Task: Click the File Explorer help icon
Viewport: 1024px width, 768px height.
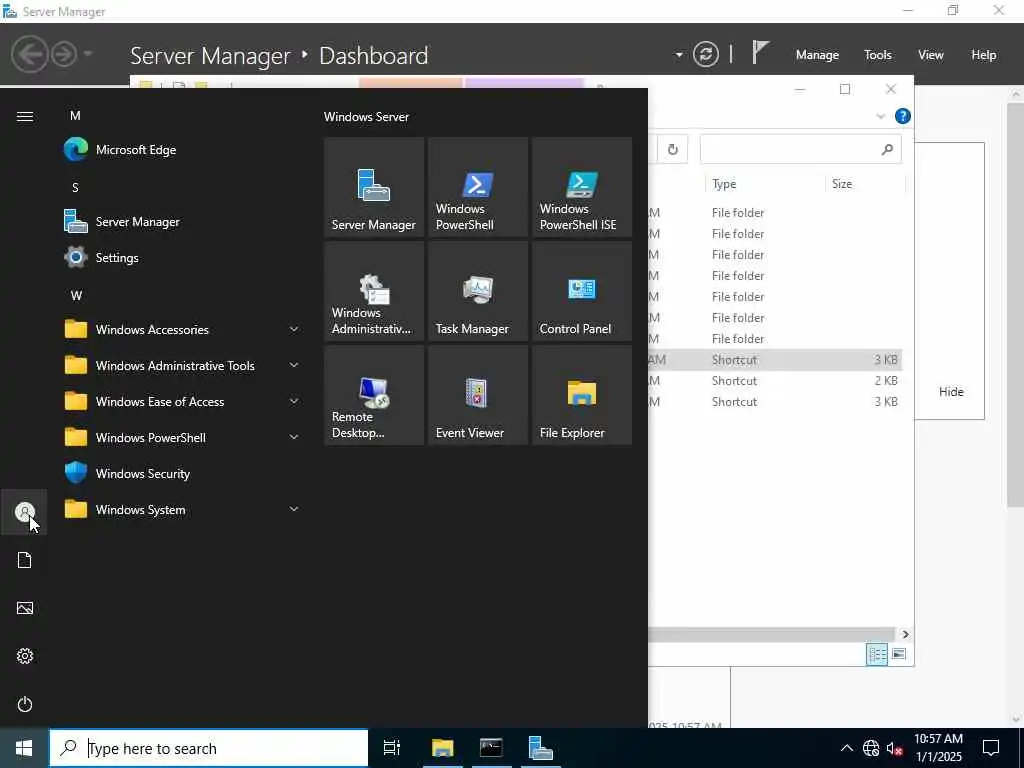Action: click(x=903, y=116)
